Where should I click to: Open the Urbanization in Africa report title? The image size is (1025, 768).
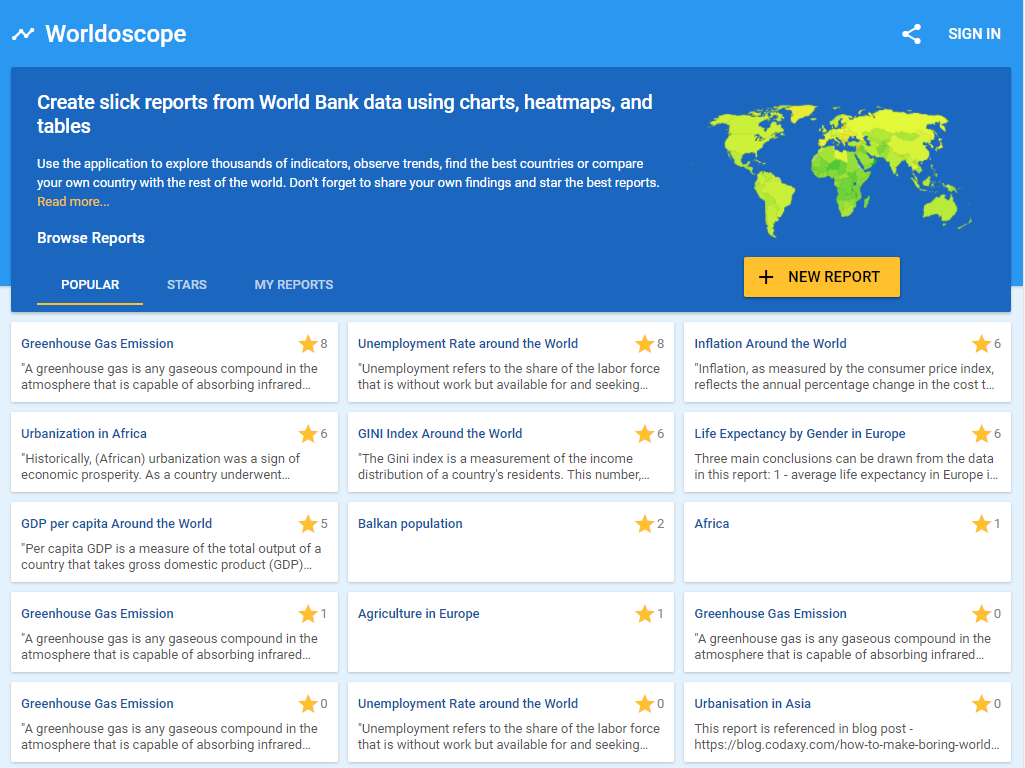click(84, 434)
